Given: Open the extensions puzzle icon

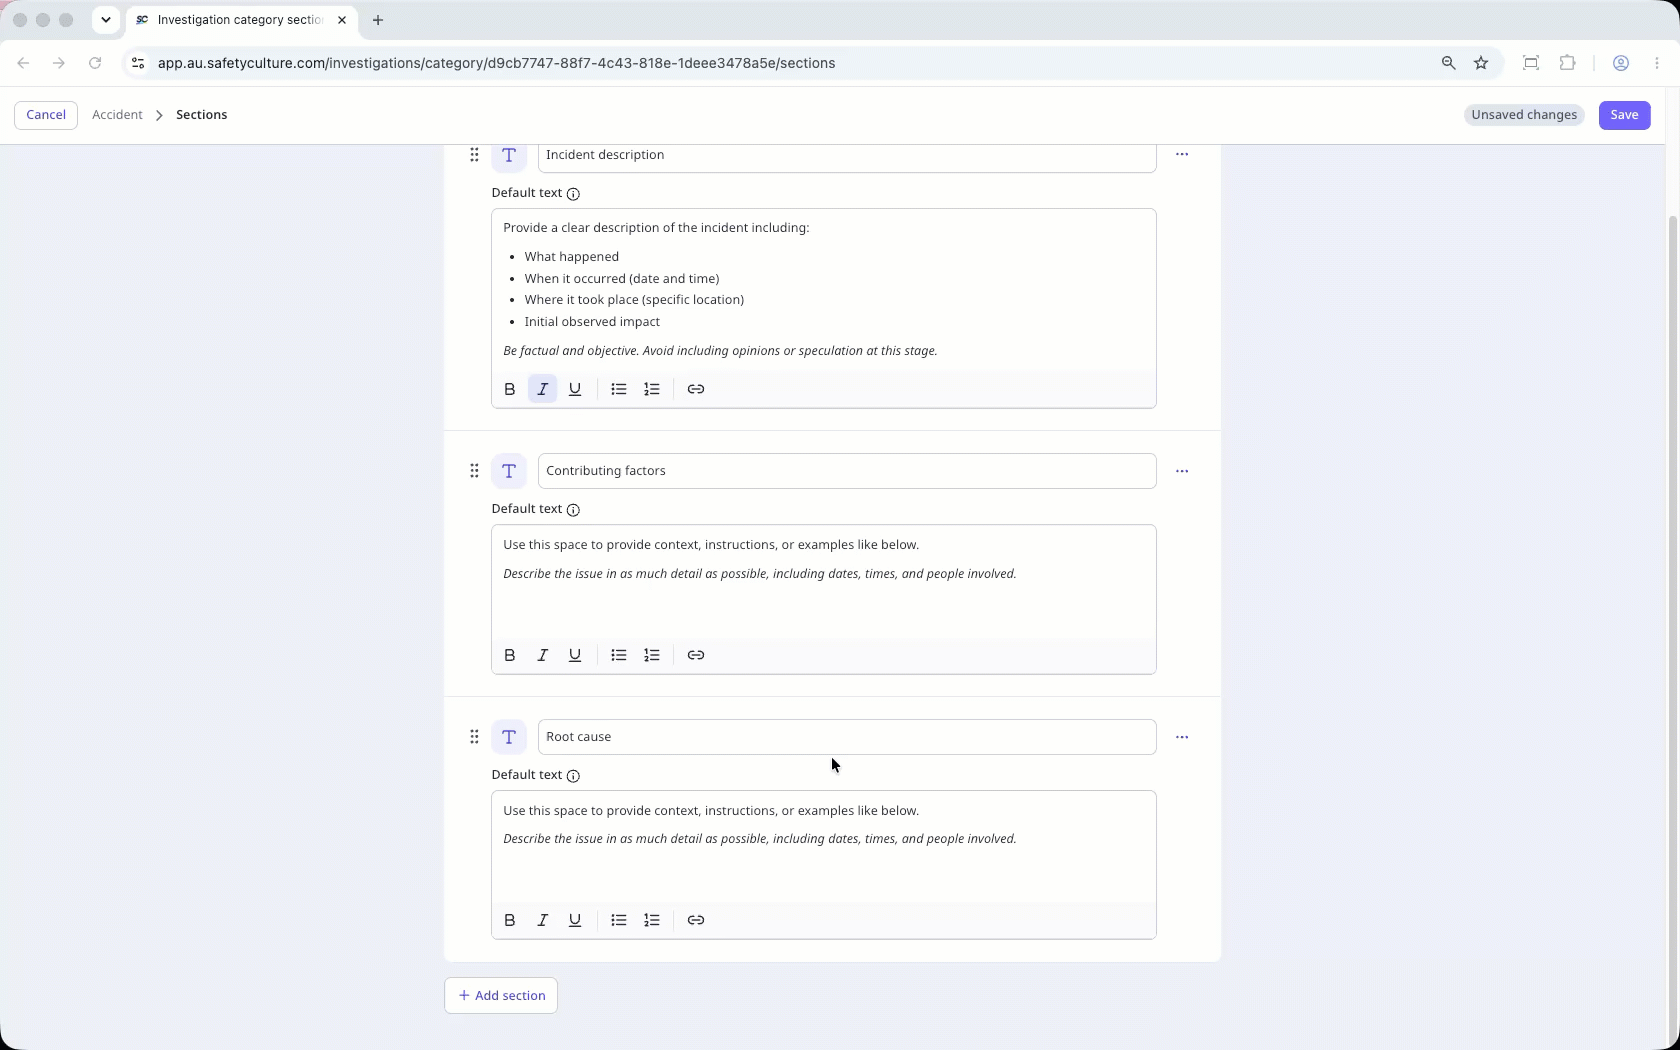Looking at the screenshot, I should [1567, 63].
